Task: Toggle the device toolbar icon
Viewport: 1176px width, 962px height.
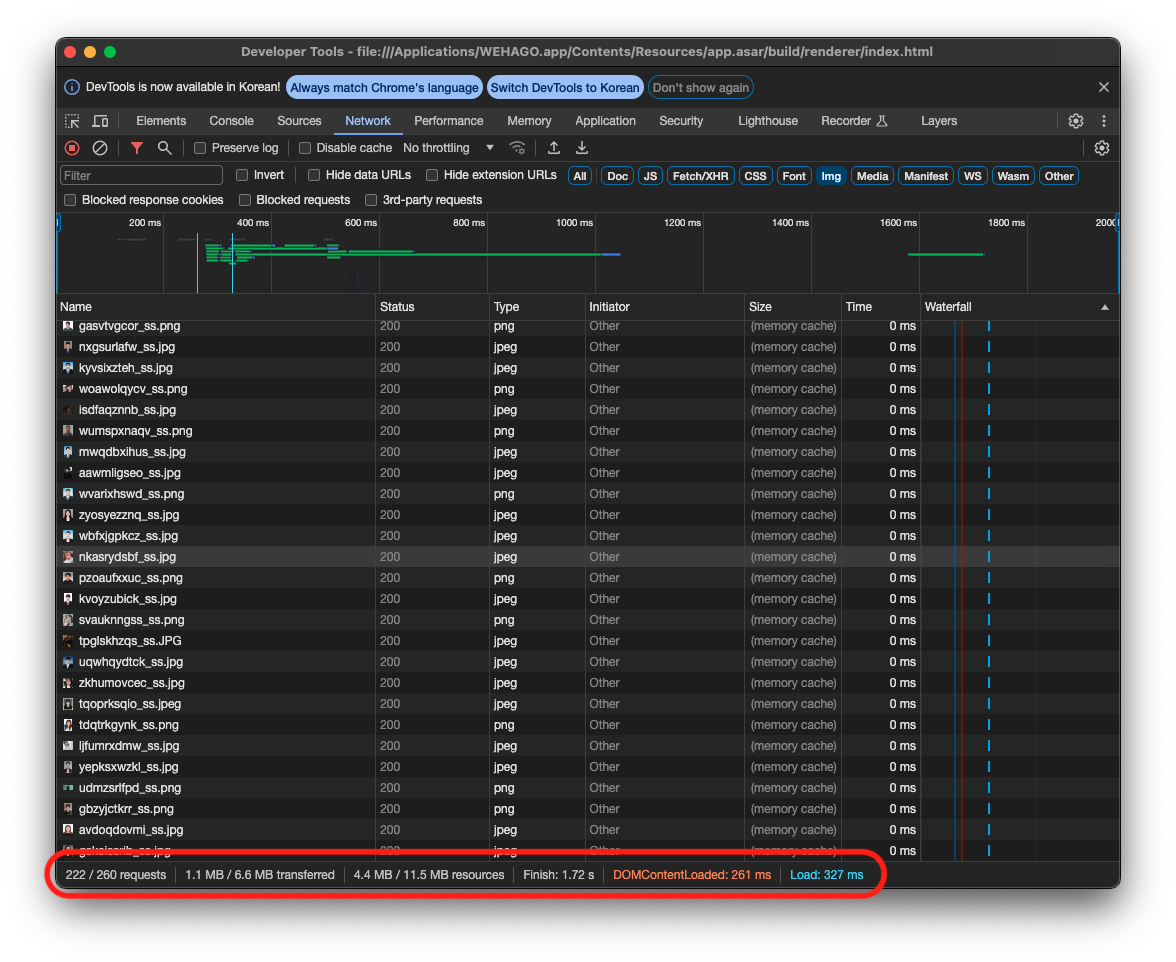Action: [x=100, y=121]
